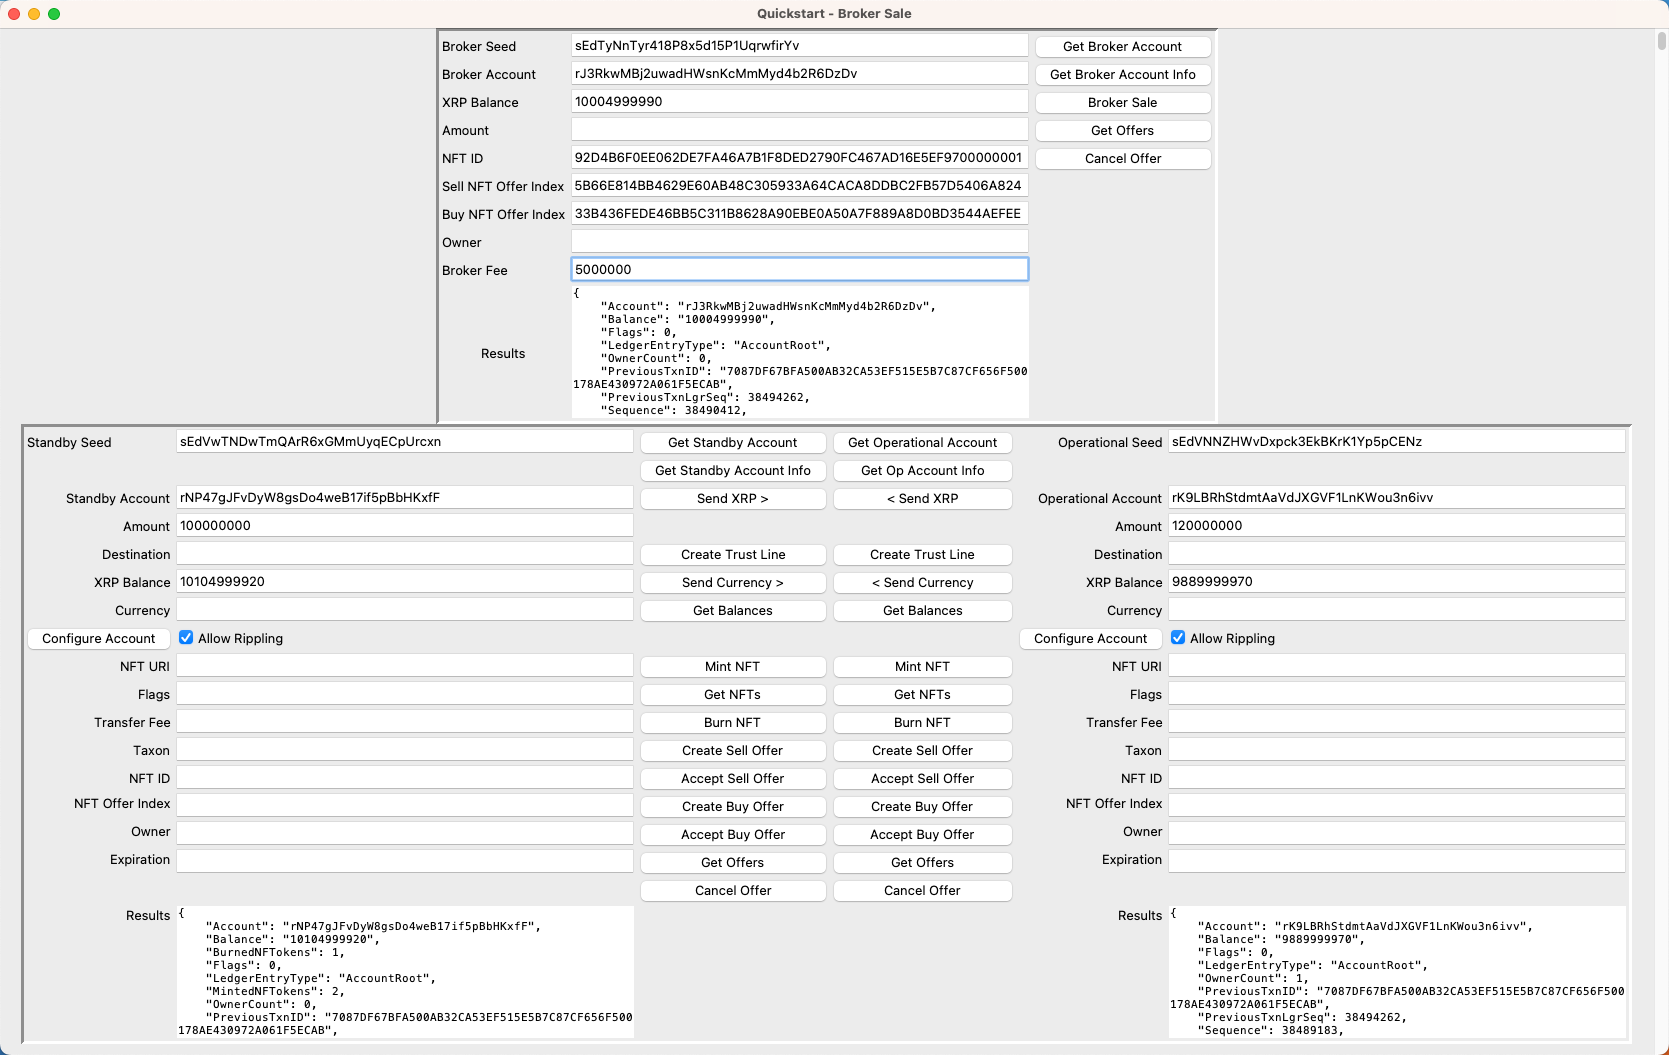This screenshot has height=1055, width=1669.
Task: Click the operational NFT URI field
Action: [1396, 666]
